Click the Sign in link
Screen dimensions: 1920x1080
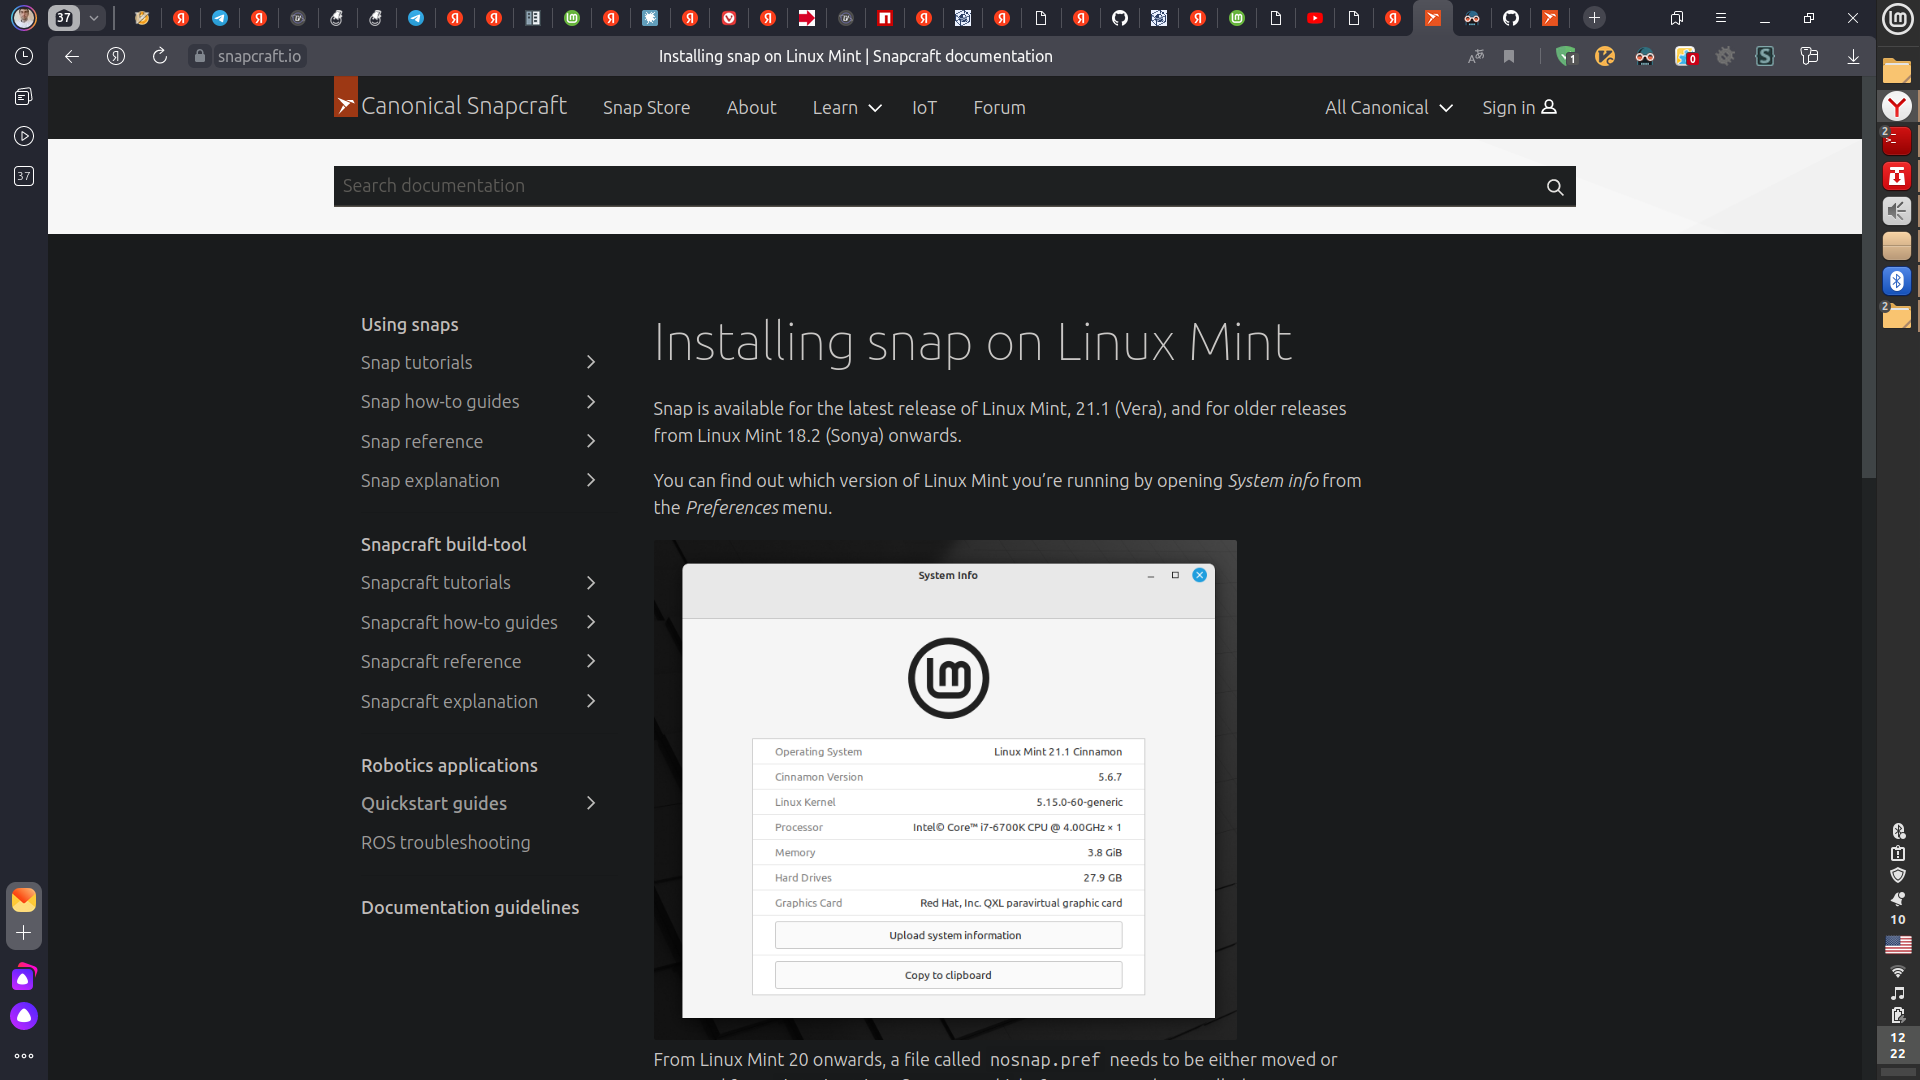[1518, 108]
